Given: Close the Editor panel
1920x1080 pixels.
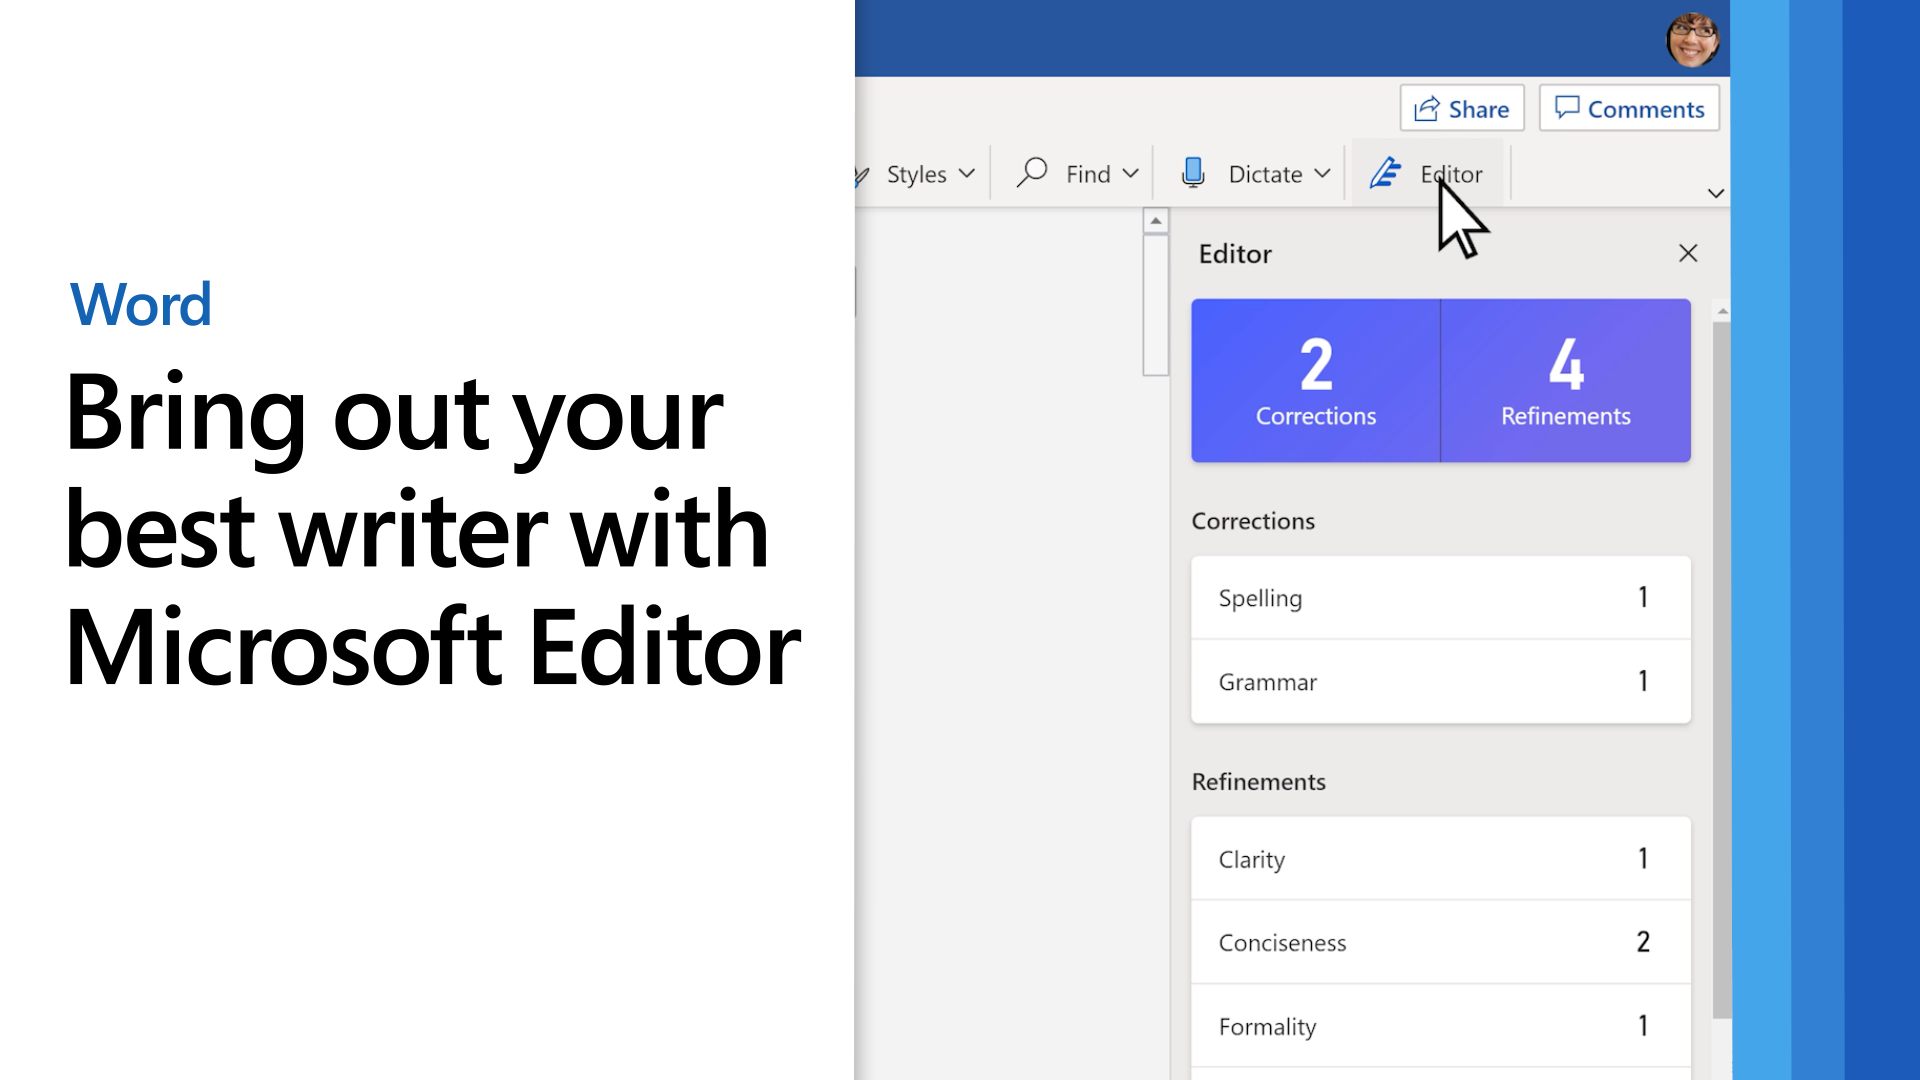Looking at the screenshot, I should (1687, 253).
